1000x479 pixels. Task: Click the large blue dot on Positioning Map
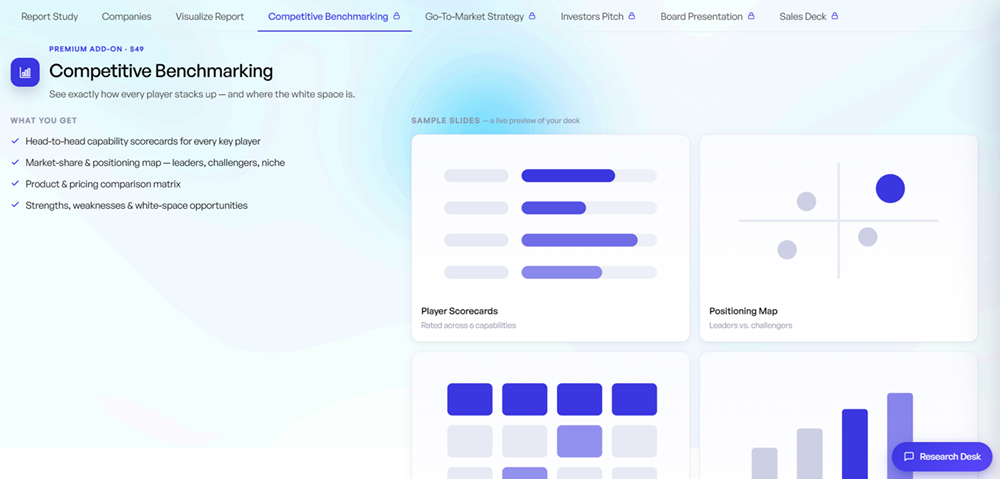click(x=890, y=189)
